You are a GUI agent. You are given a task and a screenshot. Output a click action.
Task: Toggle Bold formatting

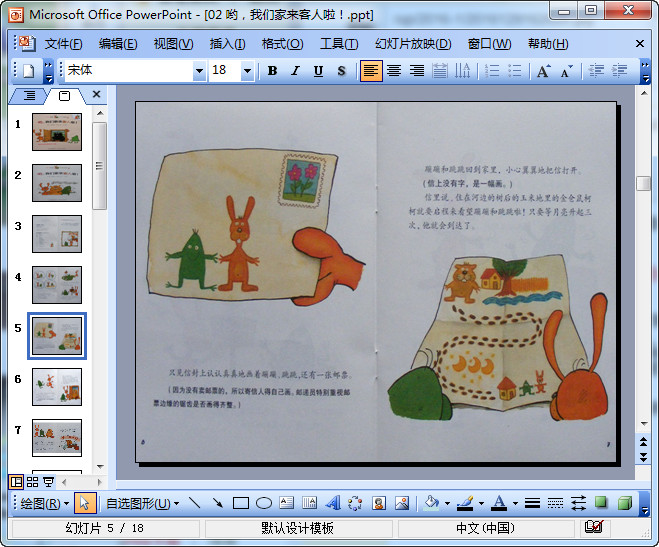272,71
